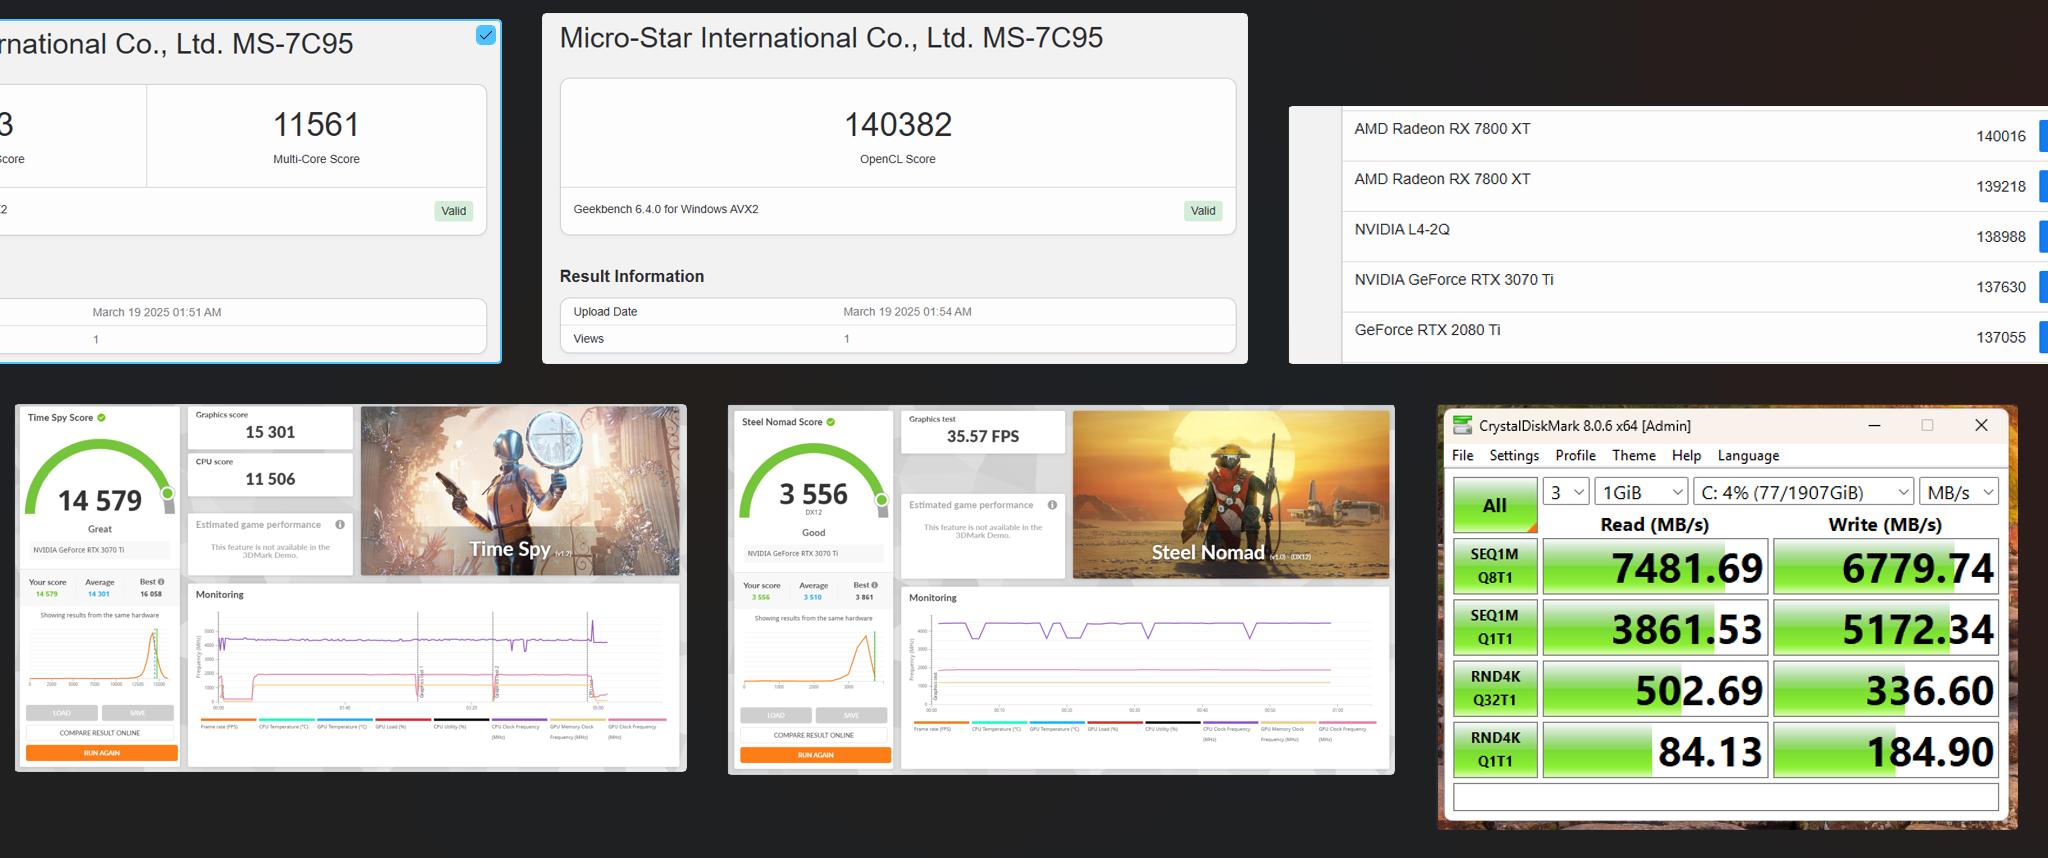Click RUN AGAIN in the Time Spy panel

[102, 753]
